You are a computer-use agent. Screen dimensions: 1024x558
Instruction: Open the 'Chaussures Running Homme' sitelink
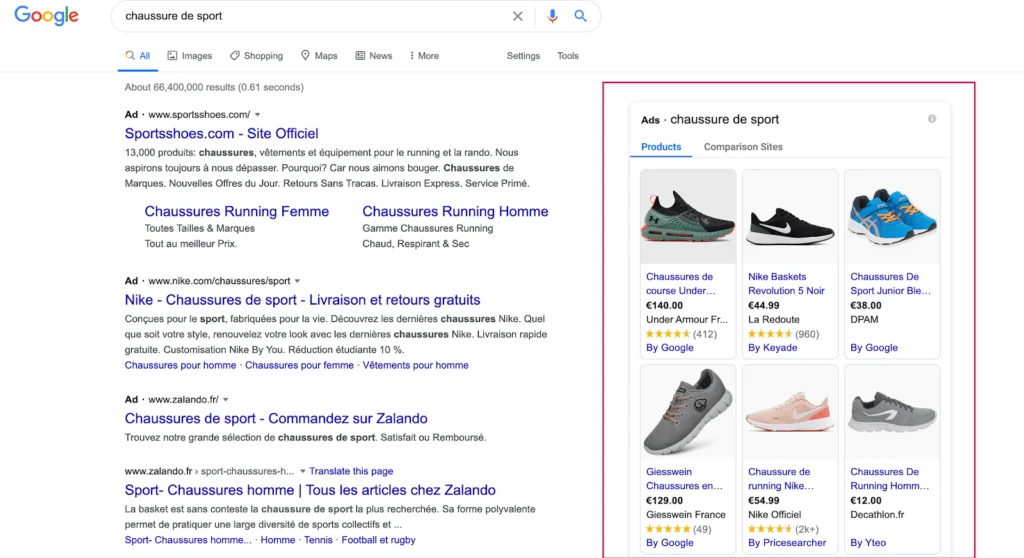[455, 211]
